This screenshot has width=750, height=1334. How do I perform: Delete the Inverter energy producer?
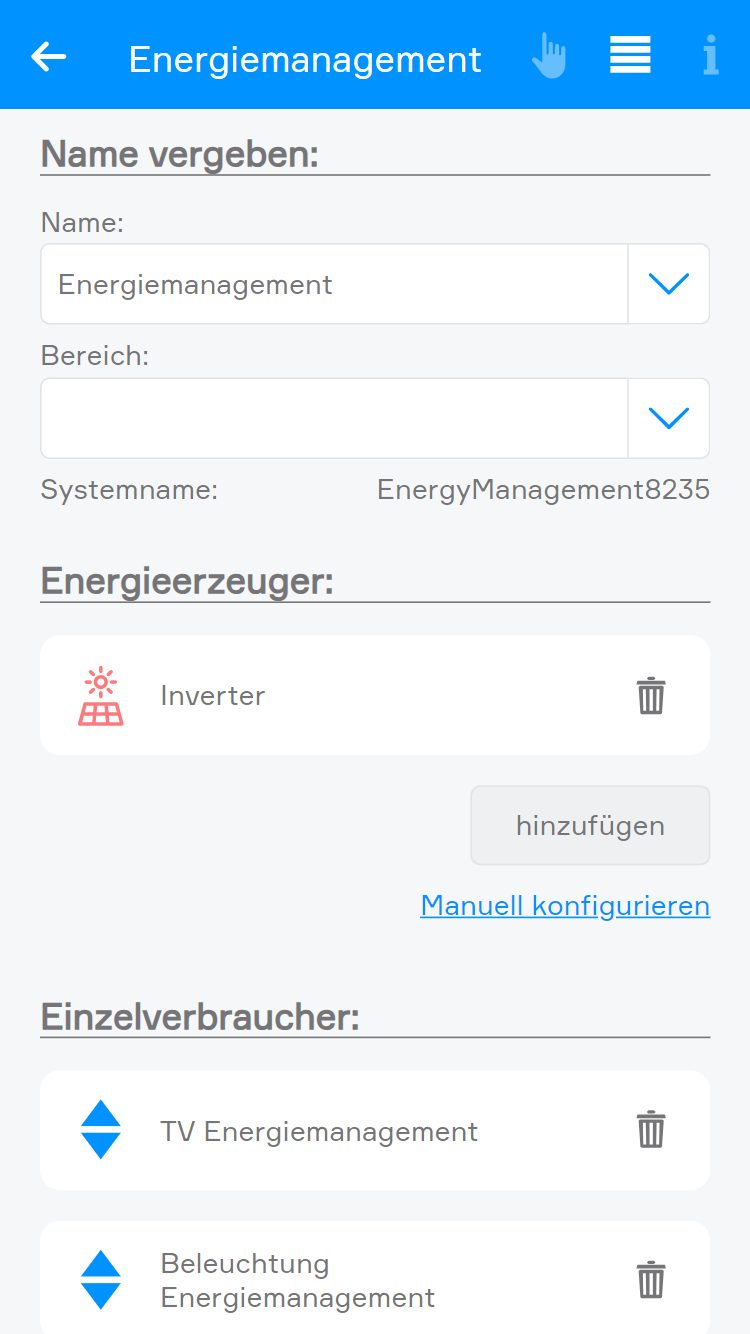651,695
